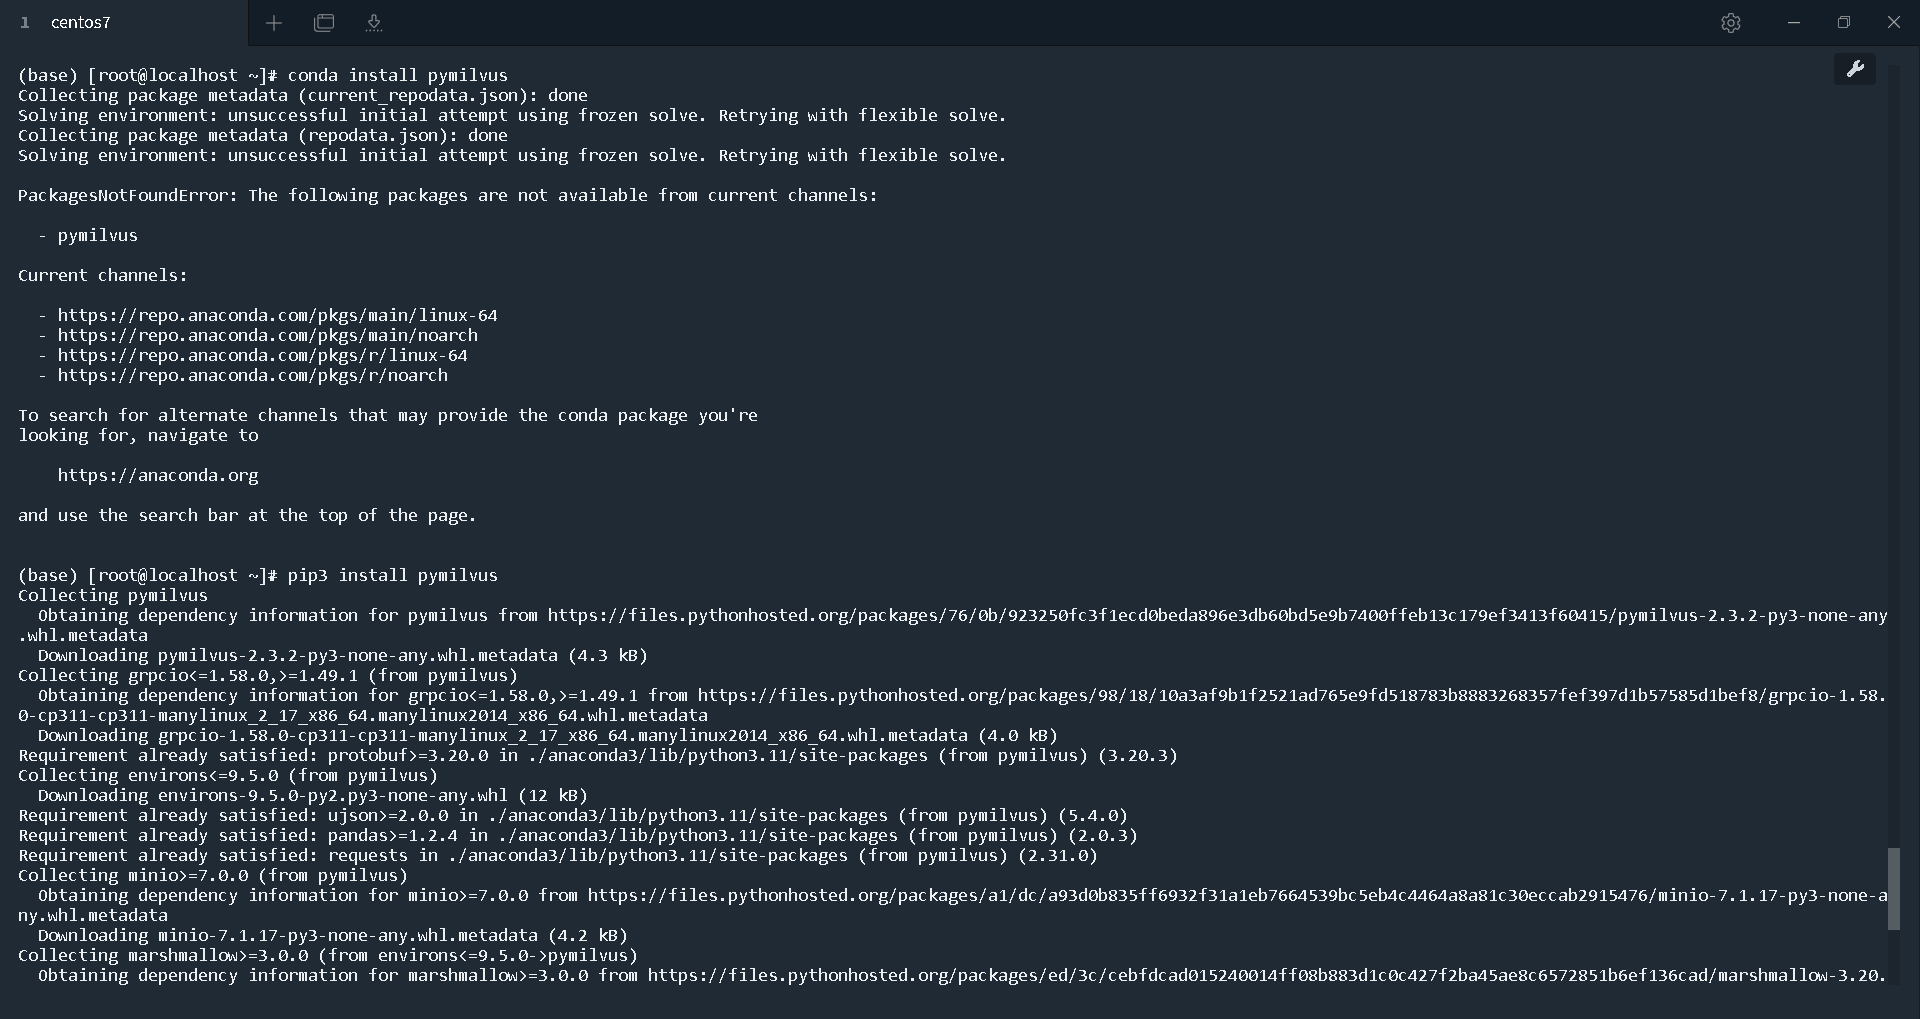Click the repo.anaconda.com/pkgs/r/noarch channel URL
Screen dimensions: 1920x1019
tap(253, 376)
